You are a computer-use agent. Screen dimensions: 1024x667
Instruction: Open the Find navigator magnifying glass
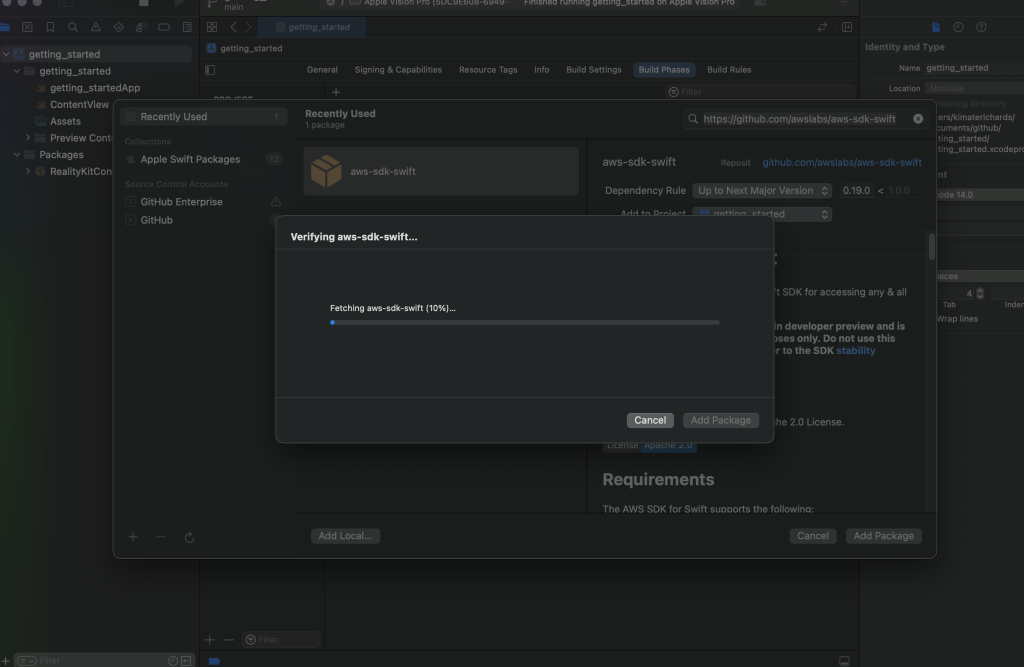pos(73,27)
